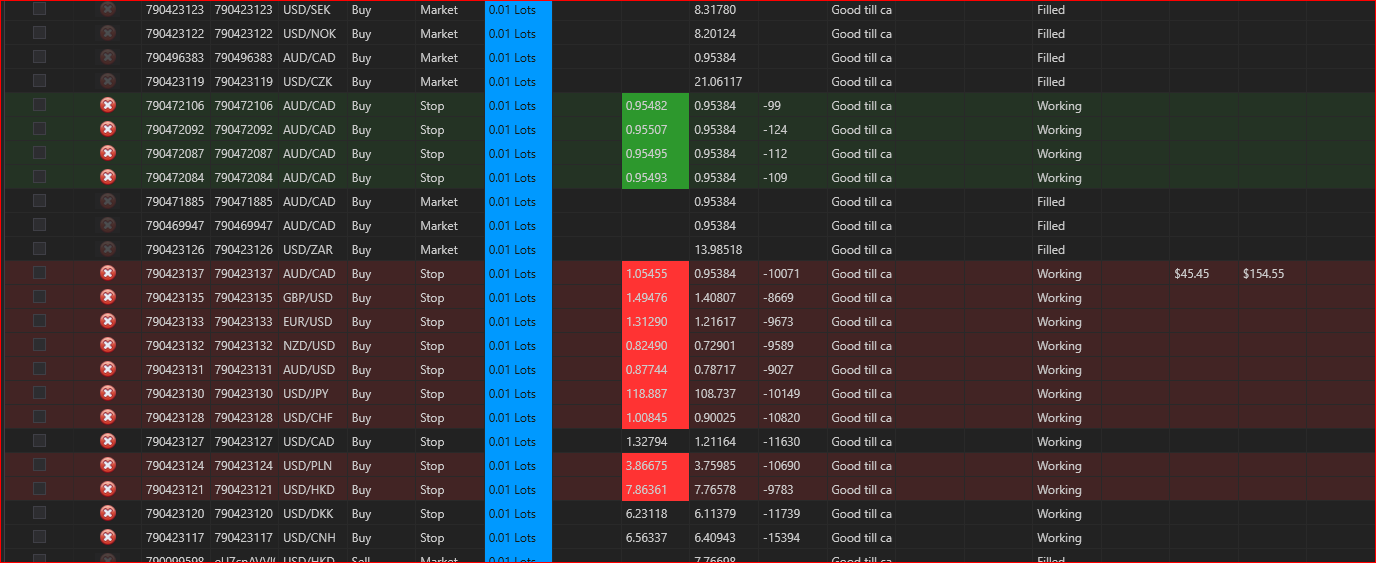Cancel the NZD/USD stop order
The image size is (1376, 563).
[x=108, y=345]
